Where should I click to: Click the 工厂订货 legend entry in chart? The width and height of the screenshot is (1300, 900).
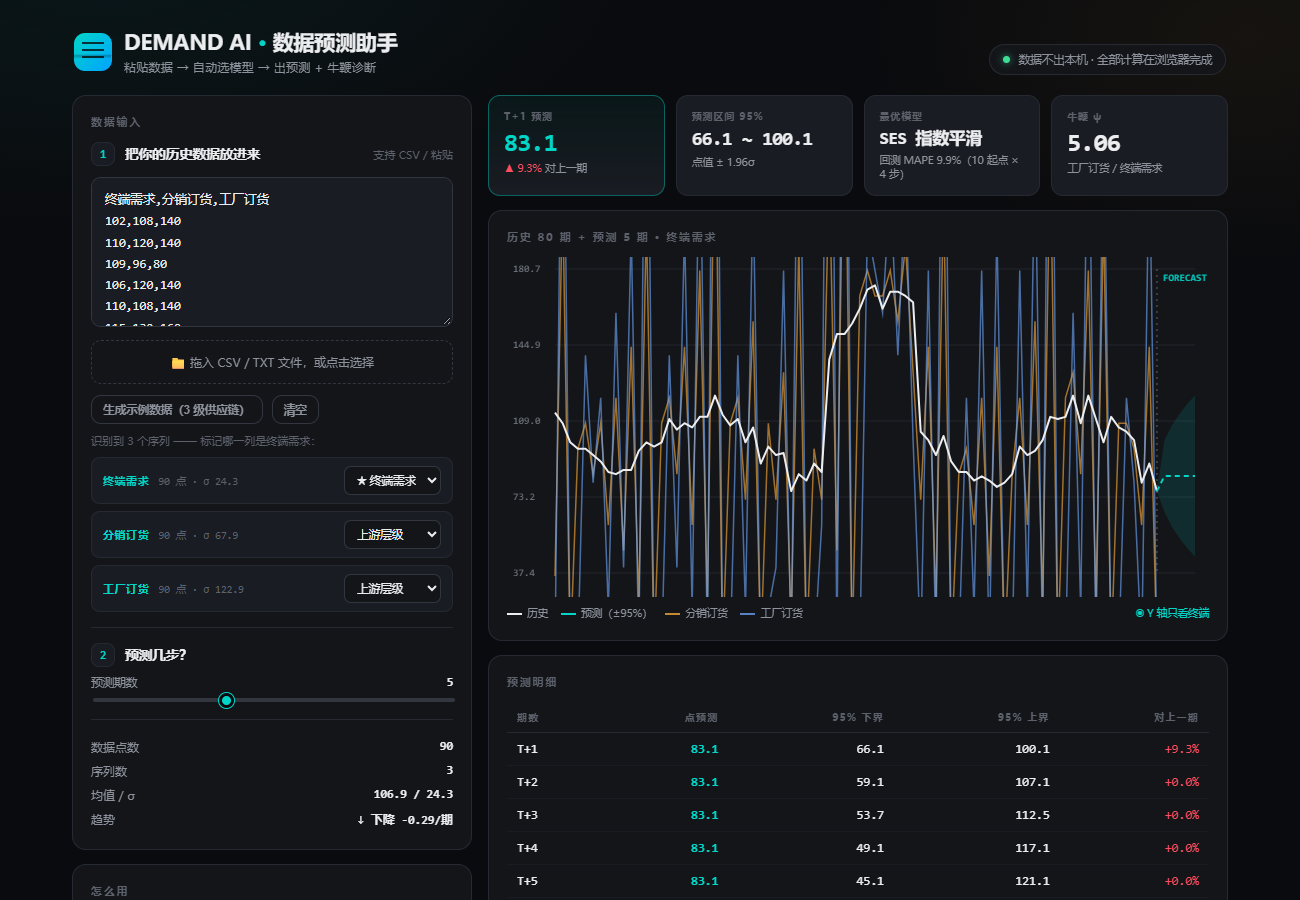771,613
